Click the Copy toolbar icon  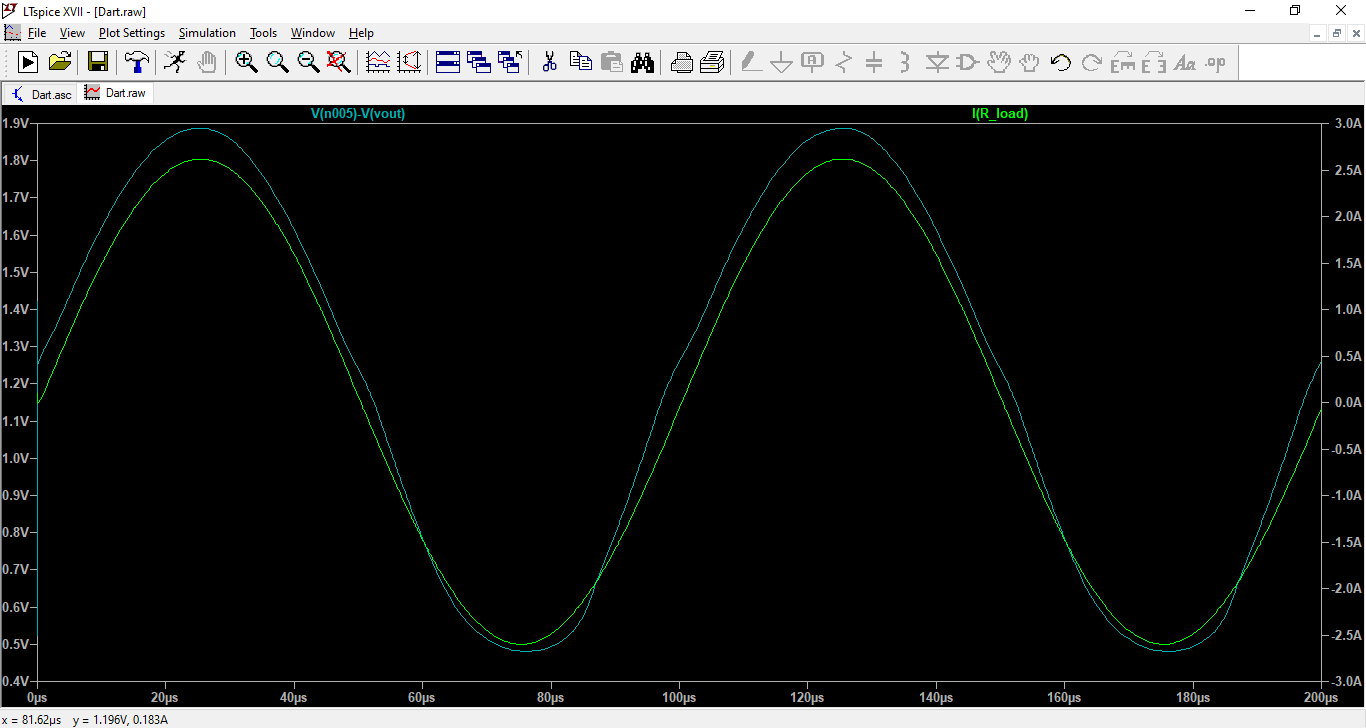click(x=580, y=62)
